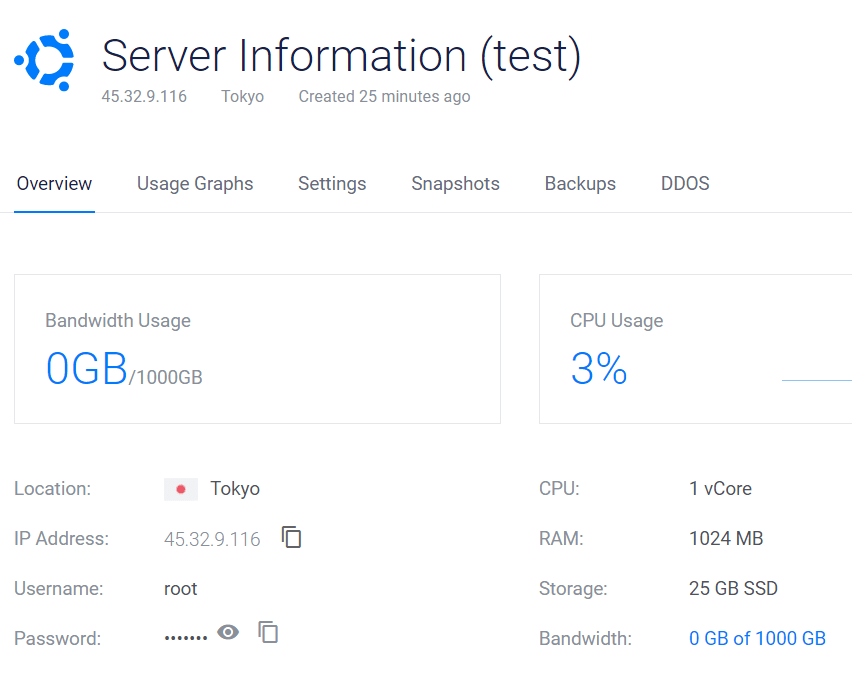Screen dimensions: 852x688
Task: Click the 0 GB of 1000 GB link
Action: tap(757, 639)
